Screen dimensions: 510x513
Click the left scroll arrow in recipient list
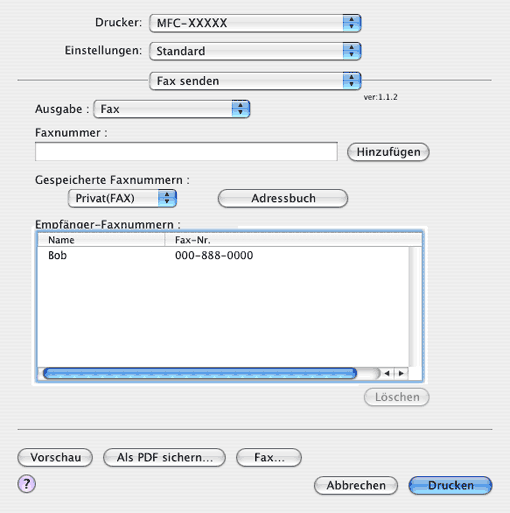tap(387, 373)
